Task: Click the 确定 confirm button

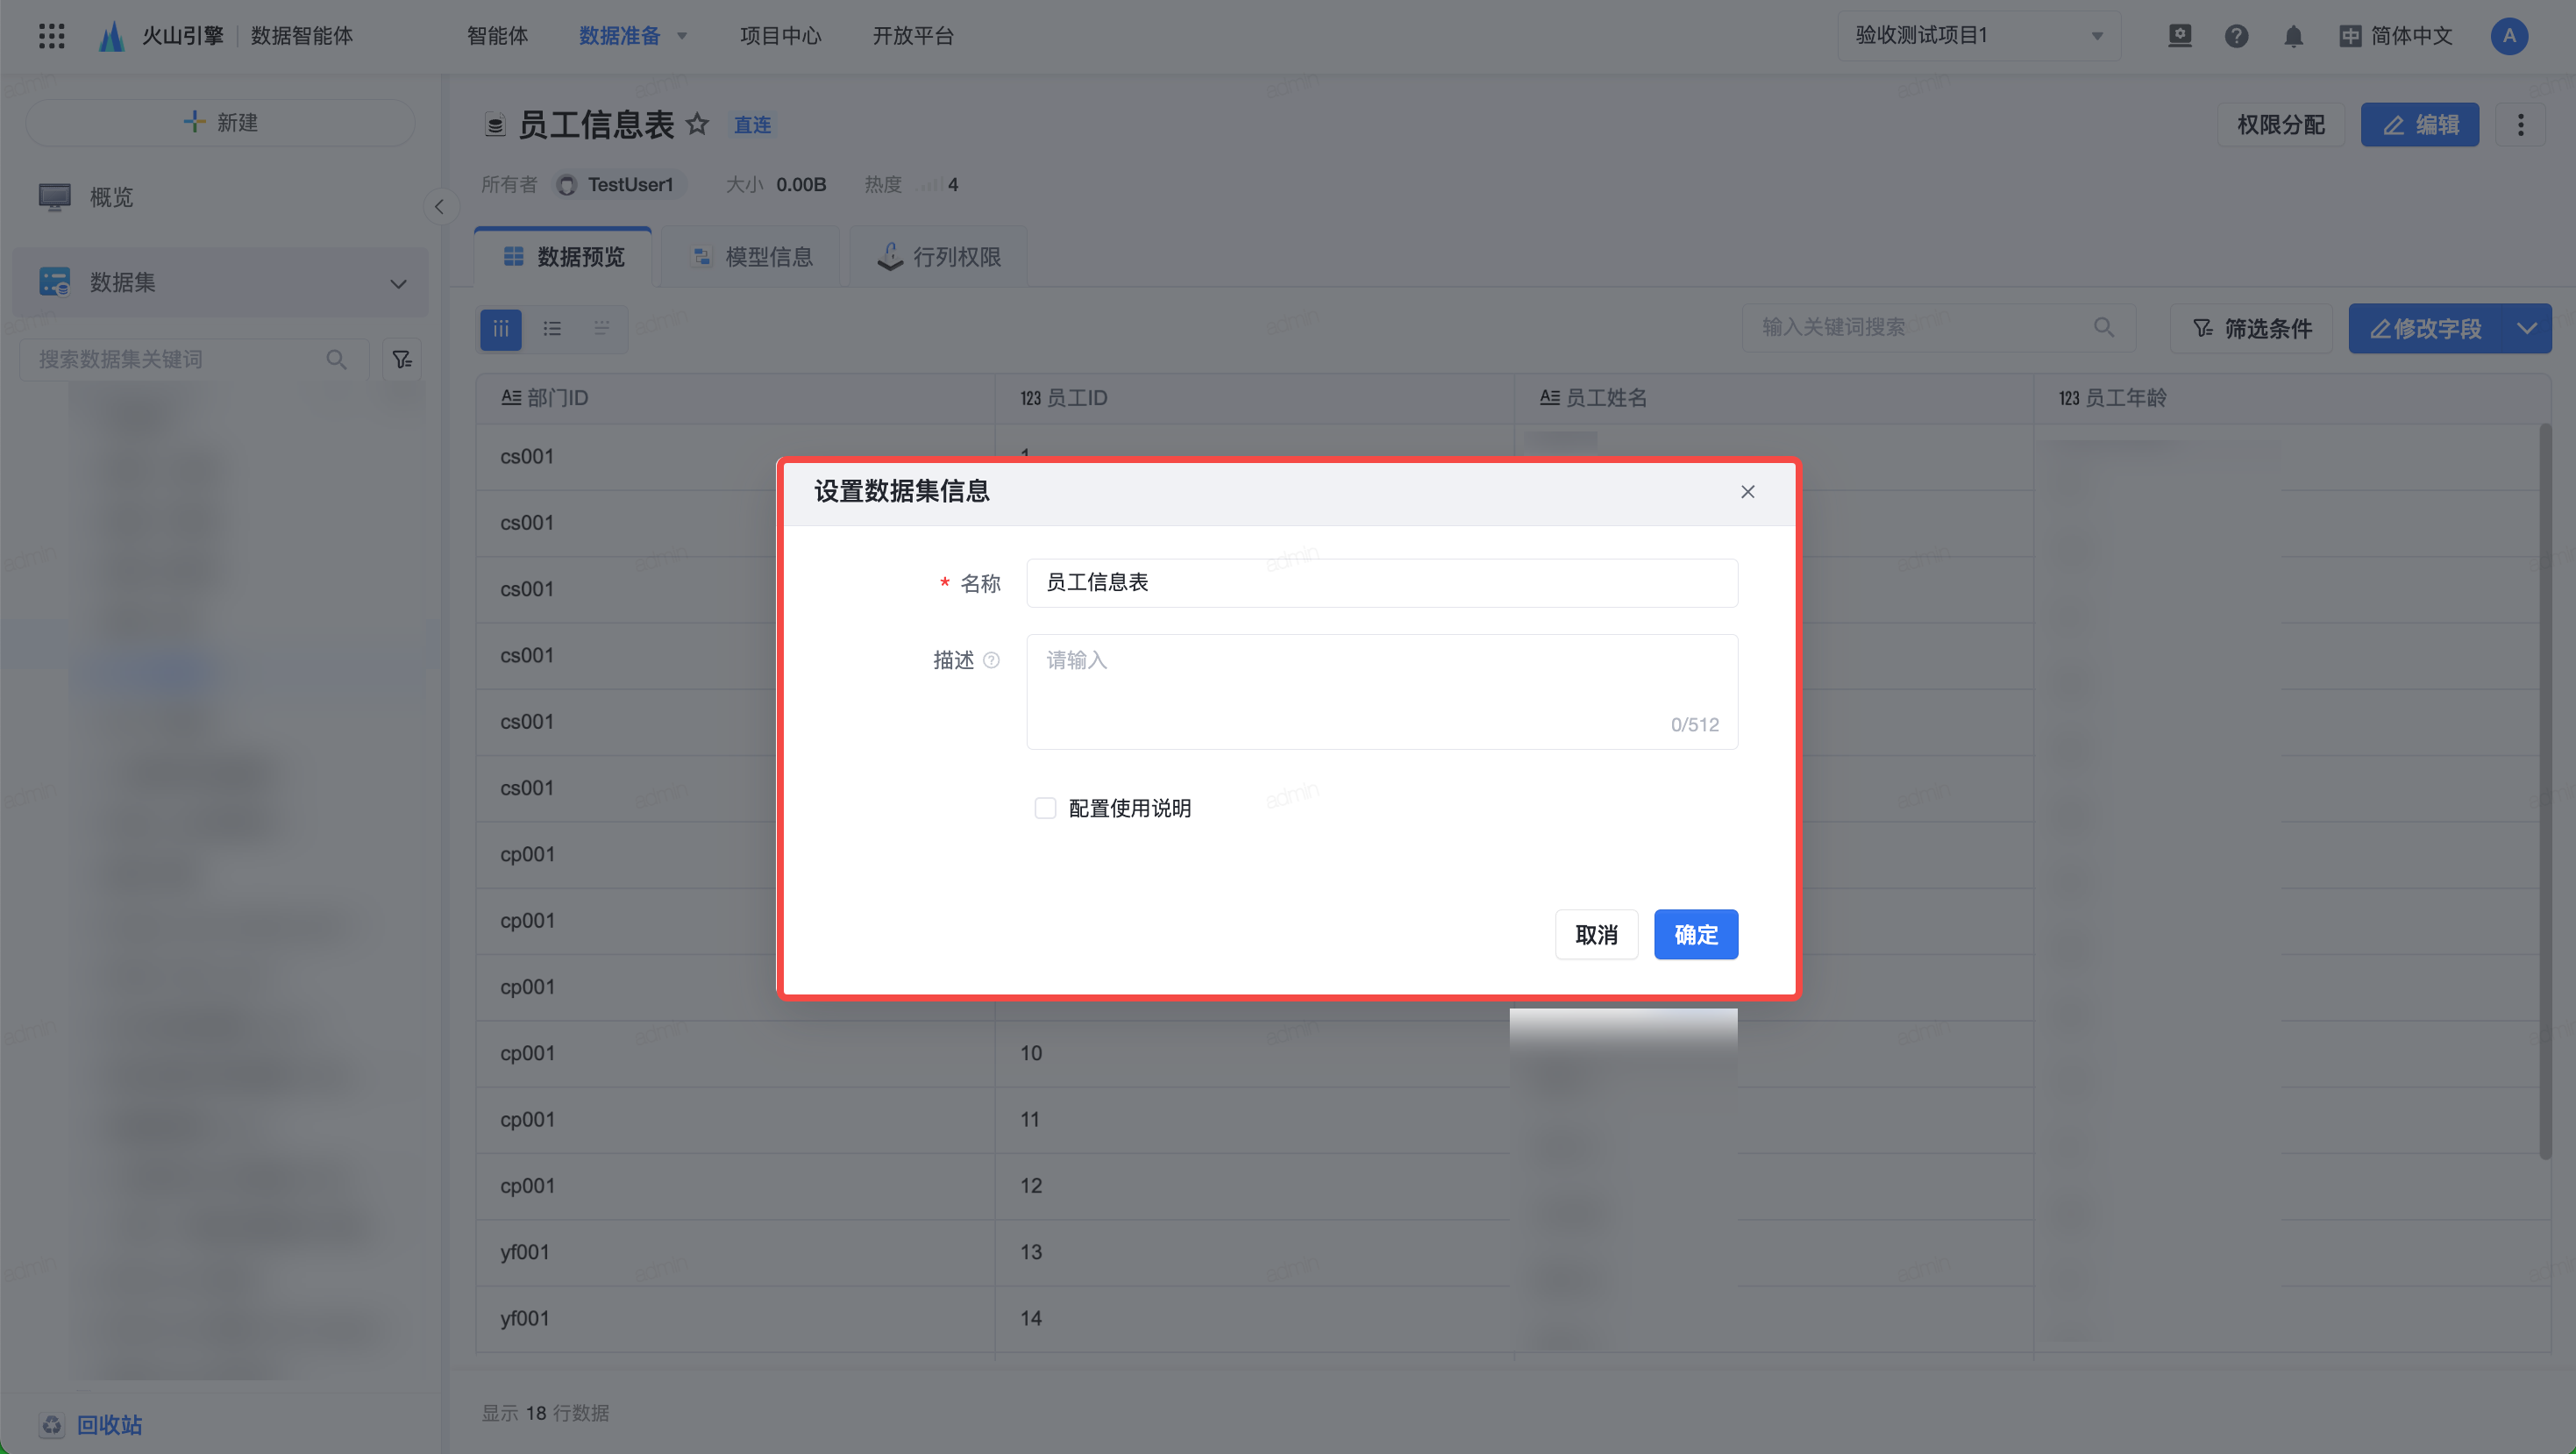Action: pos(1695,934)
